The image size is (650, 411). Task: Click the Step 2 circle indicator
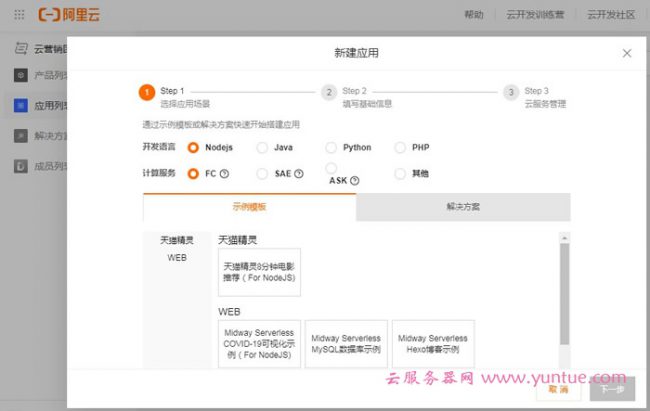(328, 92)
